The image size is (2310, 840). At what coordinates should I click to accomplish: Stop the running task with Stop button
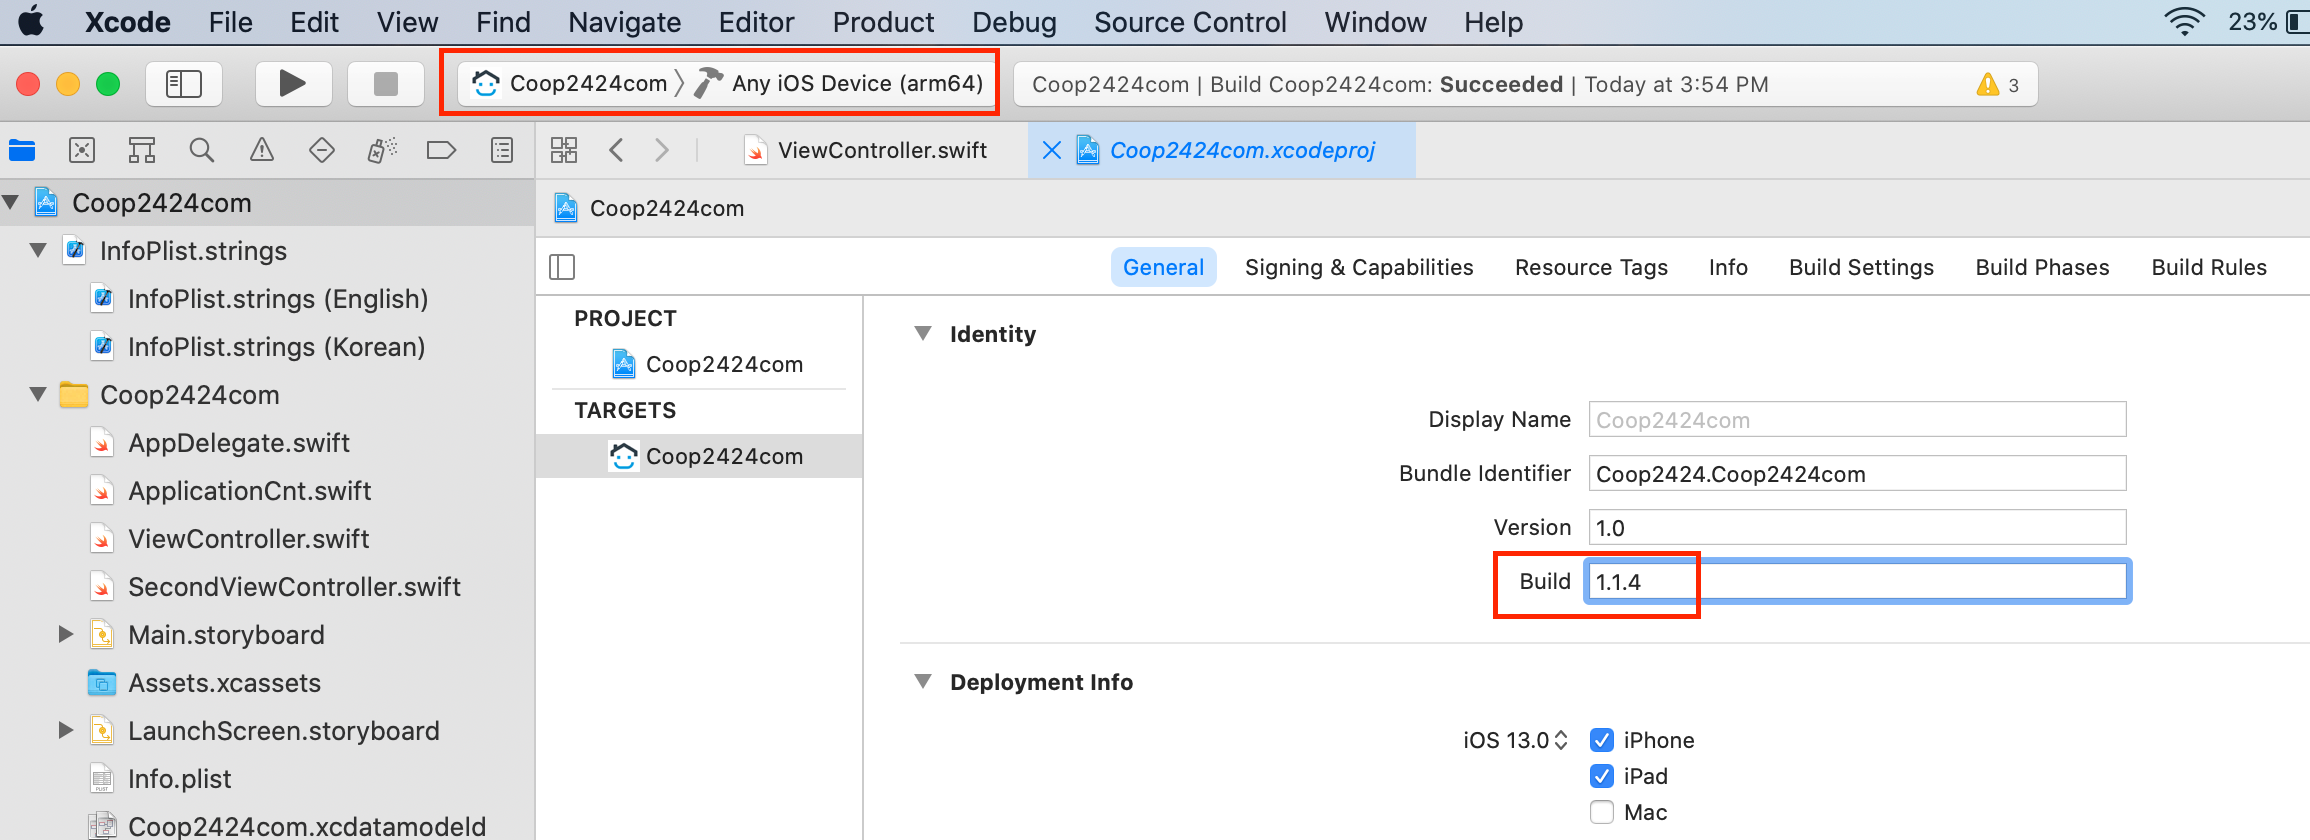pos(385,84)
